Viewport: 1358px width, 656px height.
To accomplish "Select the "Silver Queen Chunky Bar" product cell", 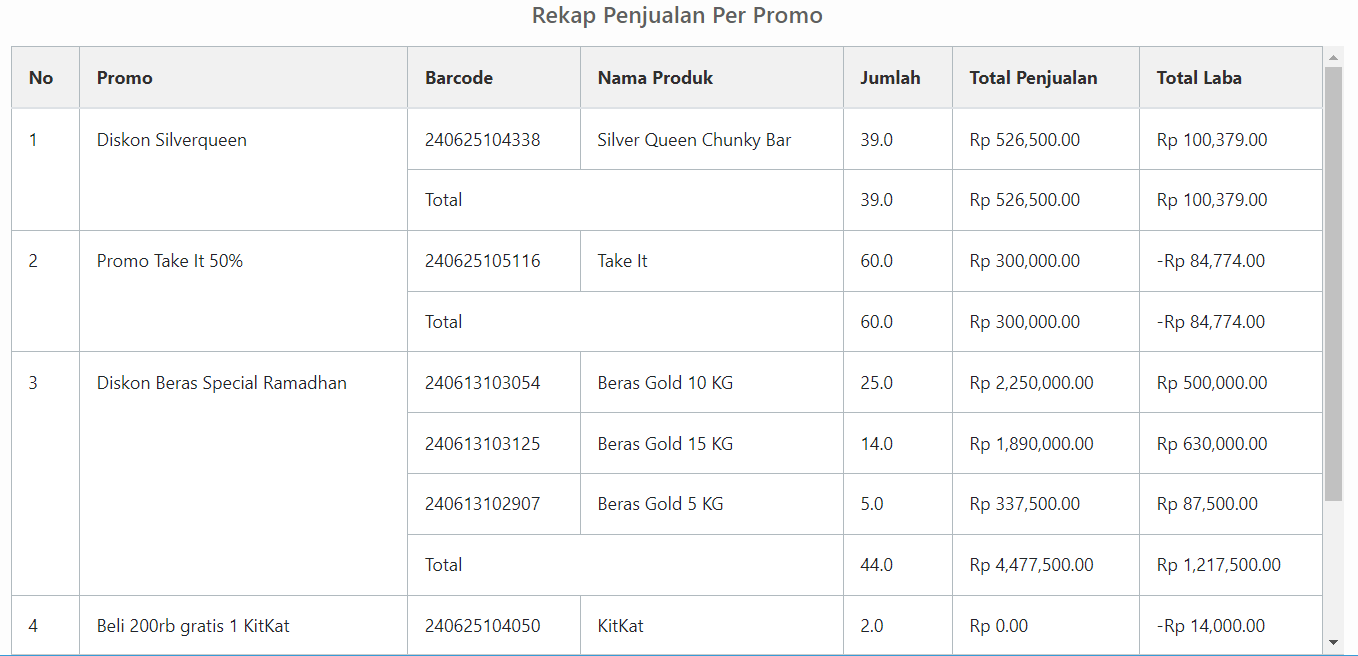I will coord(694,140).
